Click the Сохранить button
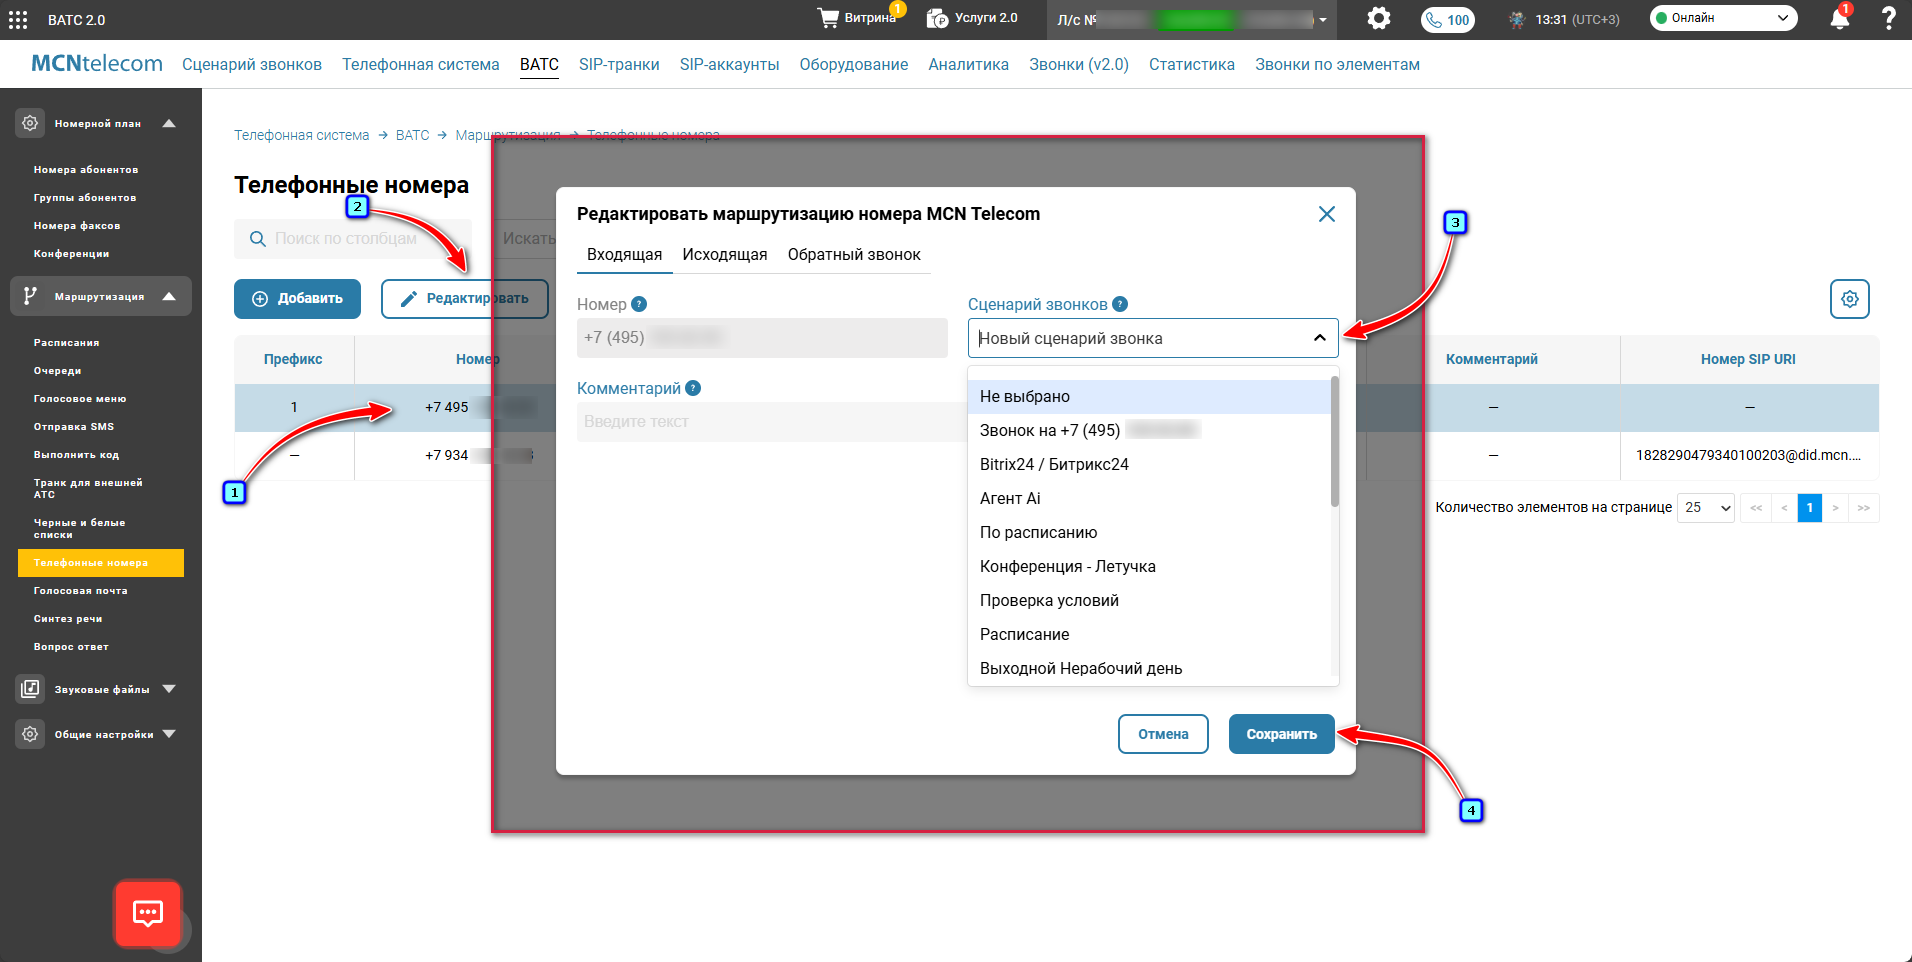The width and height of the screenshot is (1912, 962). tap(1281, 734)
